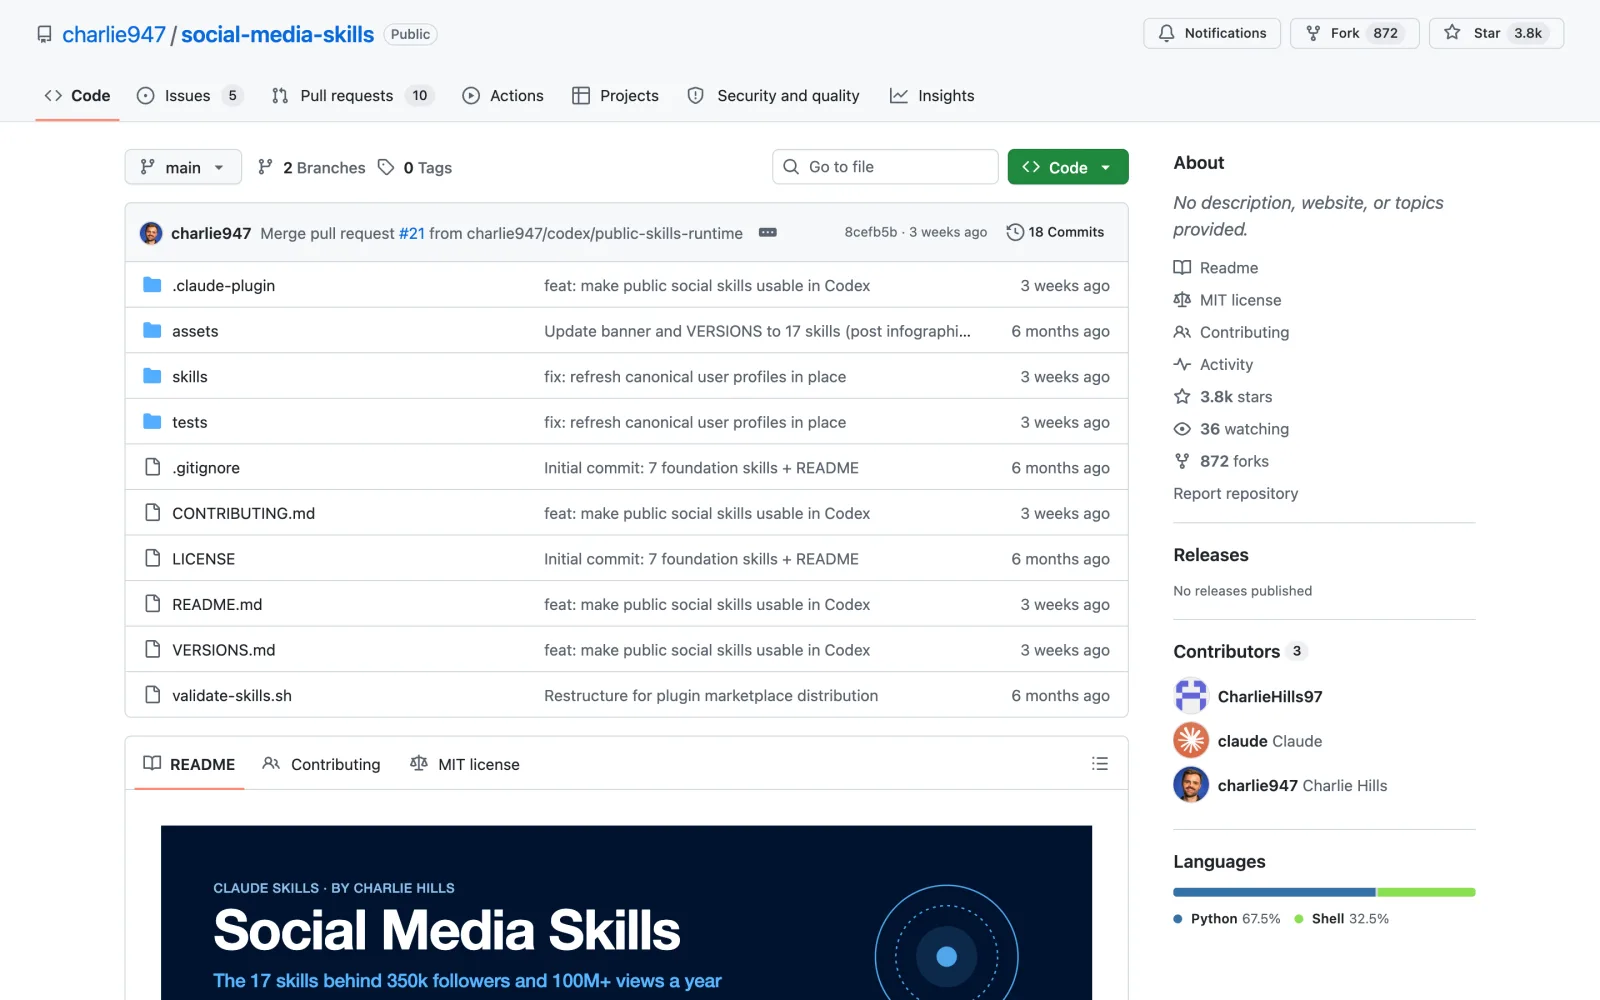Click the LICENSE file icon
The image size is (1600, 1000).
(152, 558)
